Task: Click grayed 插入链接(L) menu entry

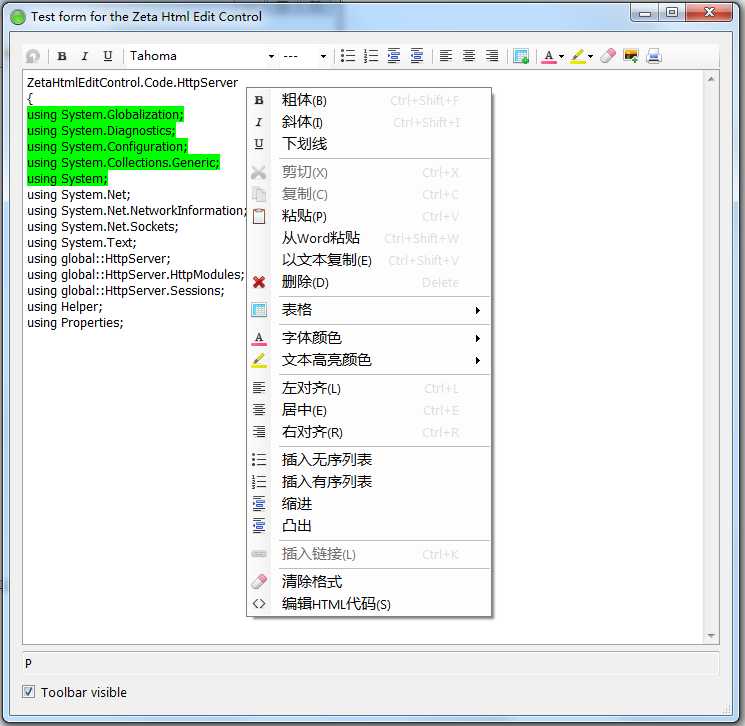Action: click(370, 554)
